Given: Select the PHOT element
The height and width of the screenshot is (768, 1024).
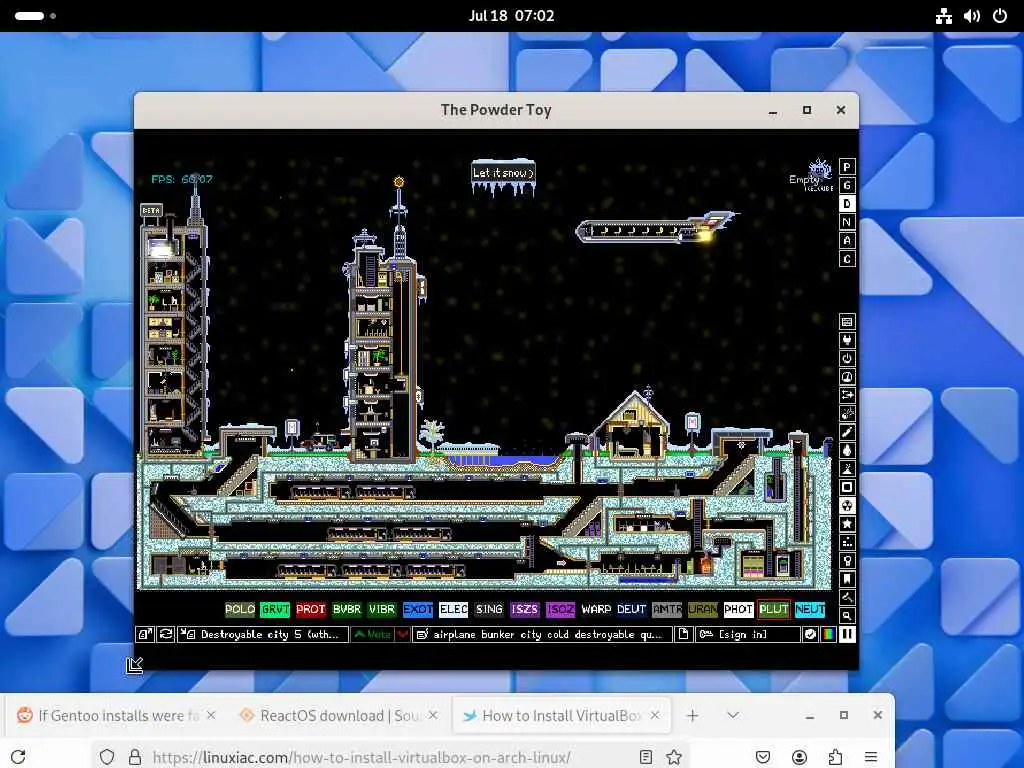Looking at the screenshot, I should 738,609.
